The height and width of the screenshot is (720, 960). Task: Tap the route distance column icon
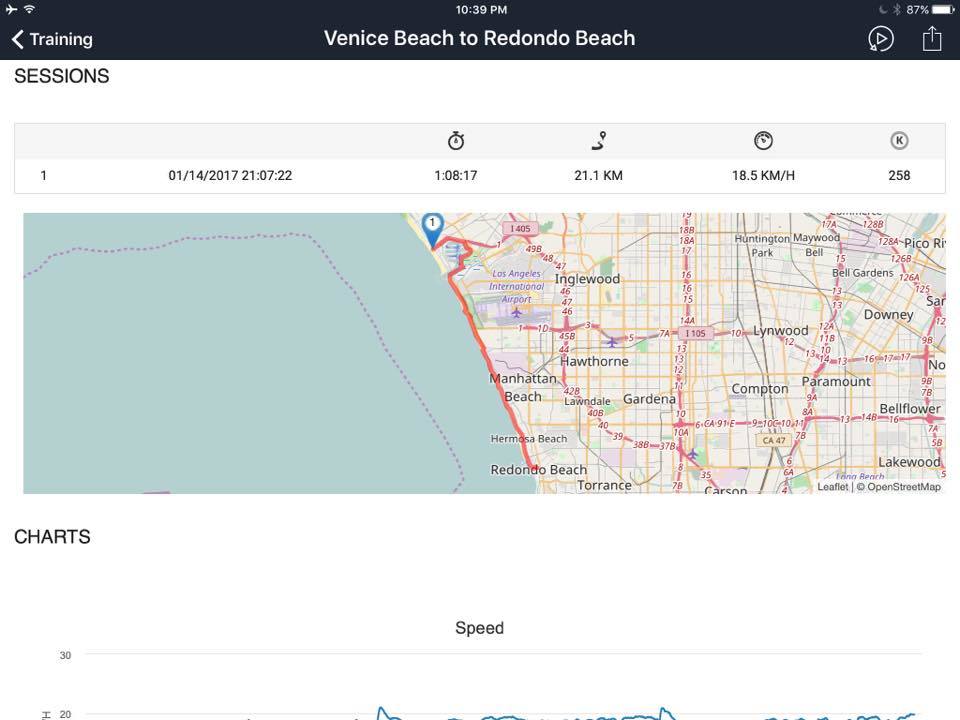[599, 141]
